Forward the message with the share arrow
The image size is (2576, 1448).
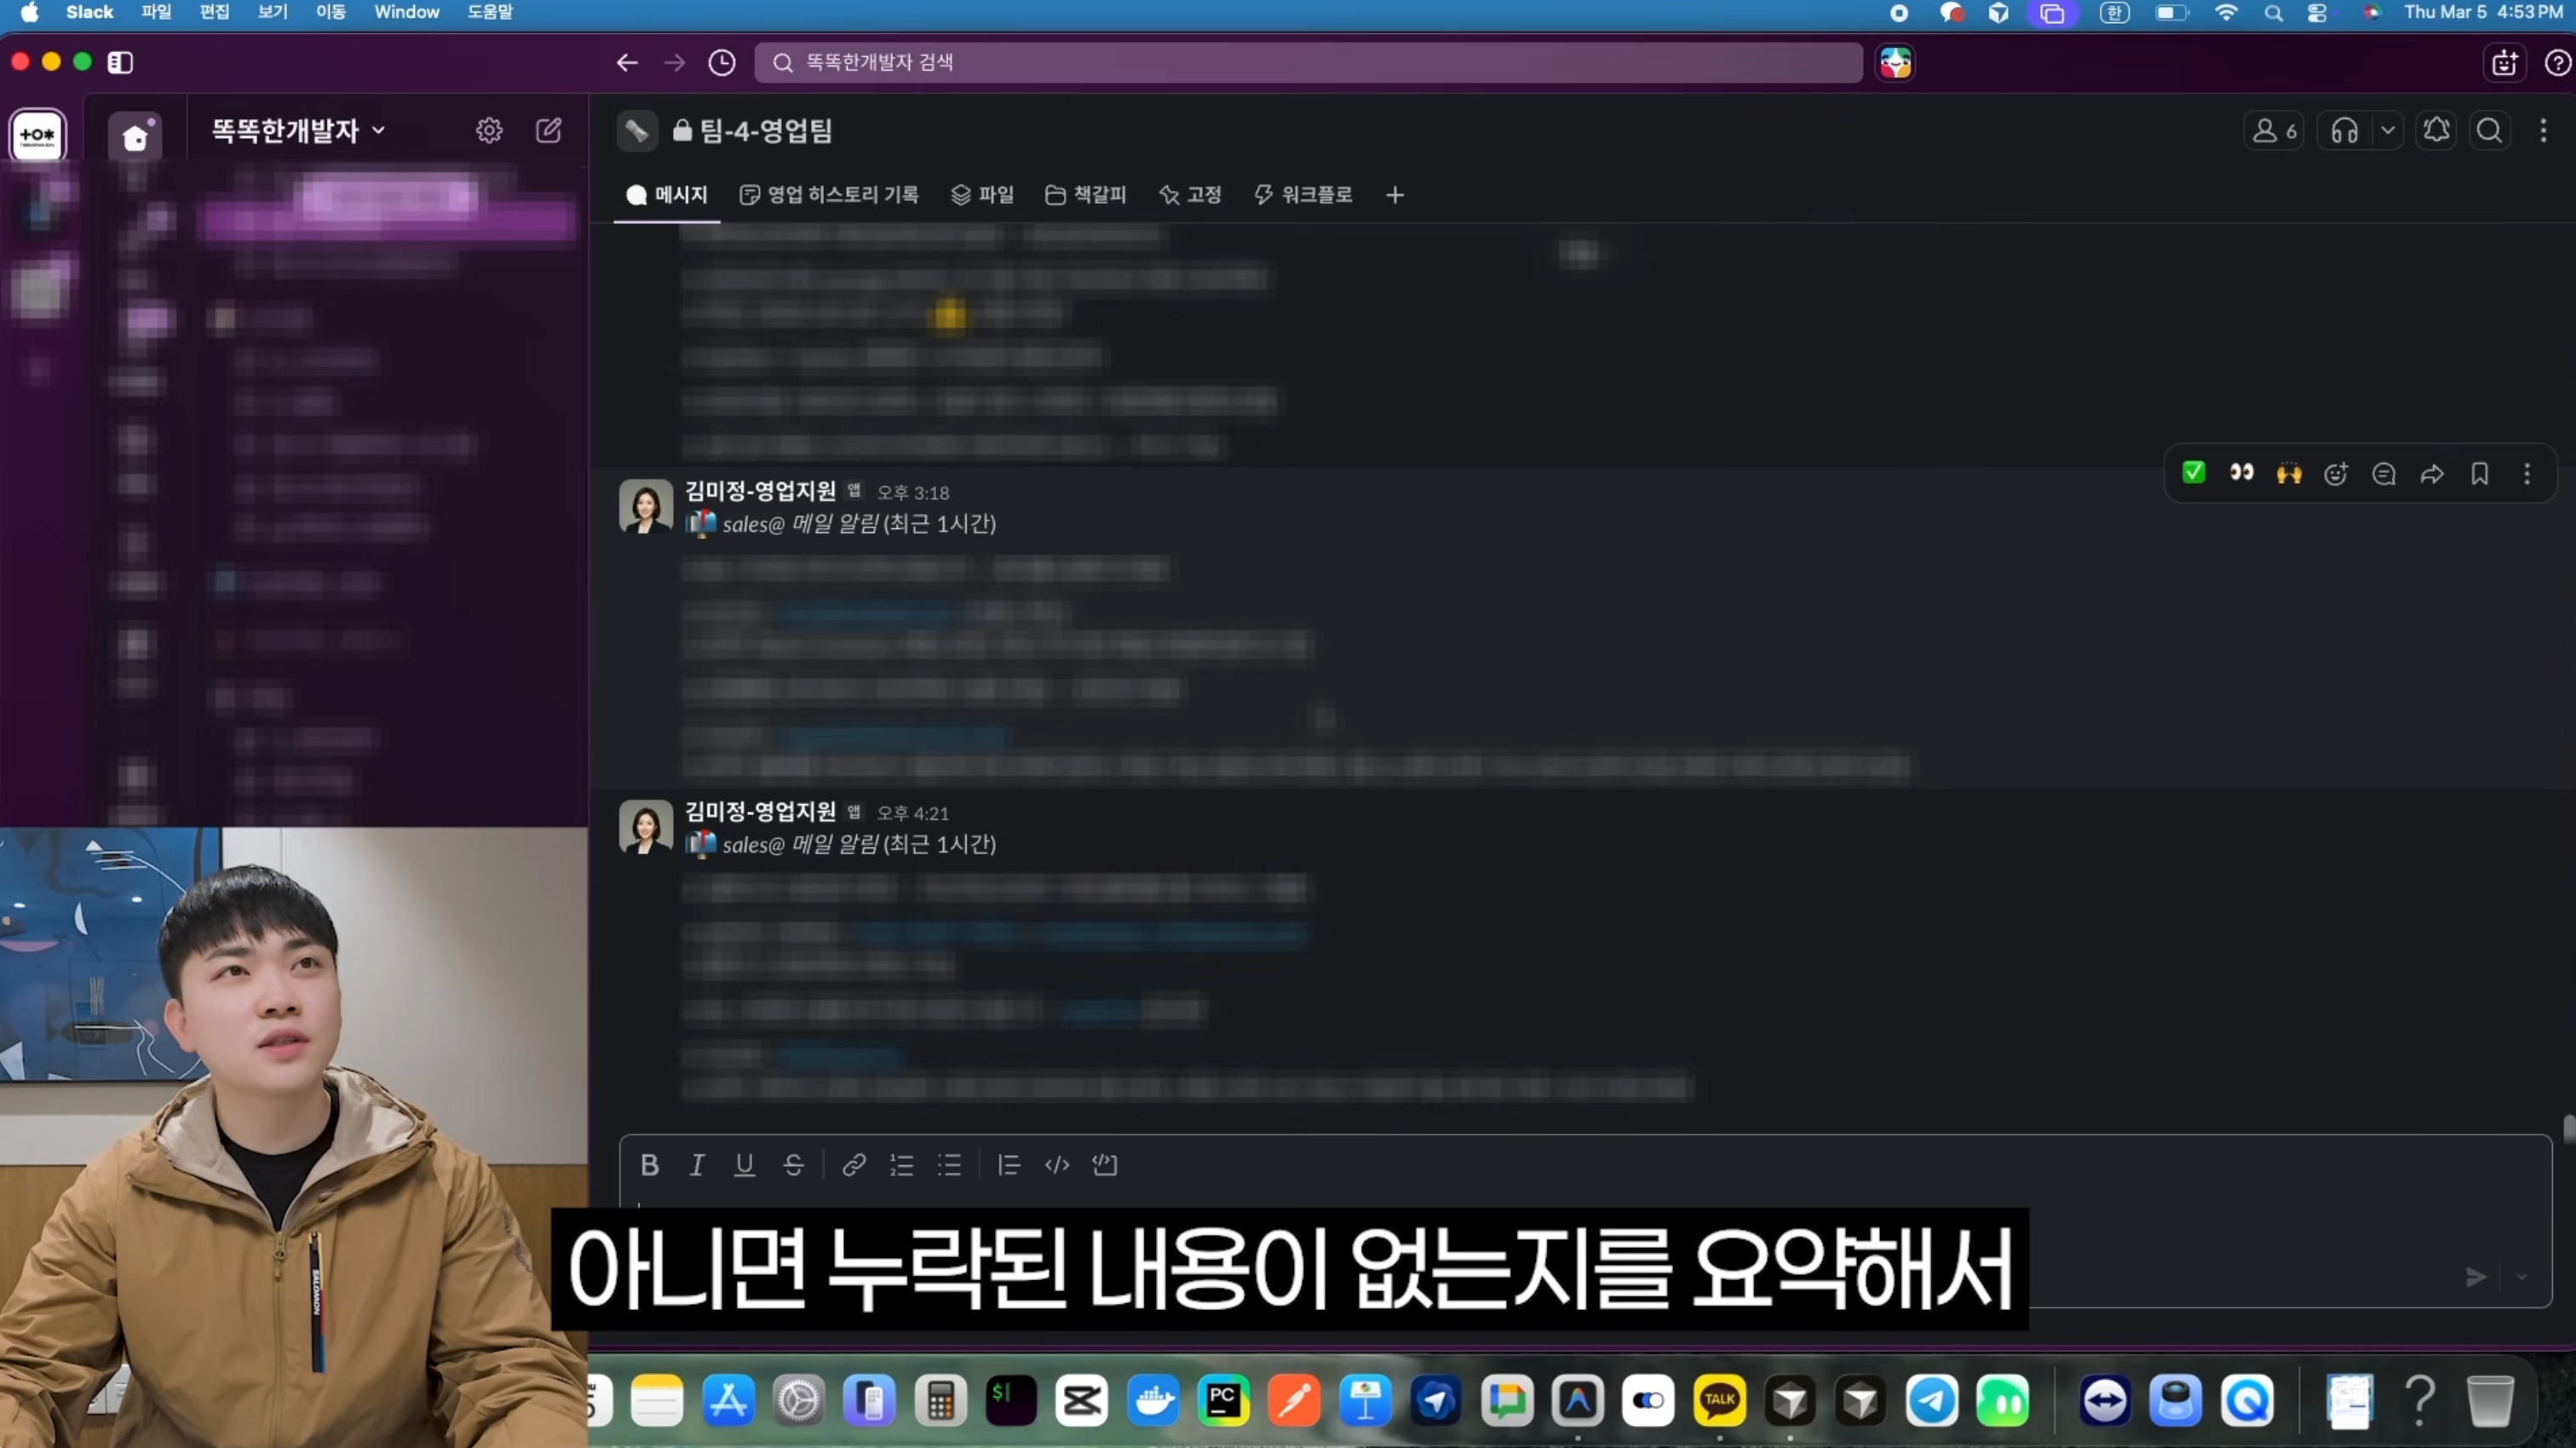[2431, 474]
